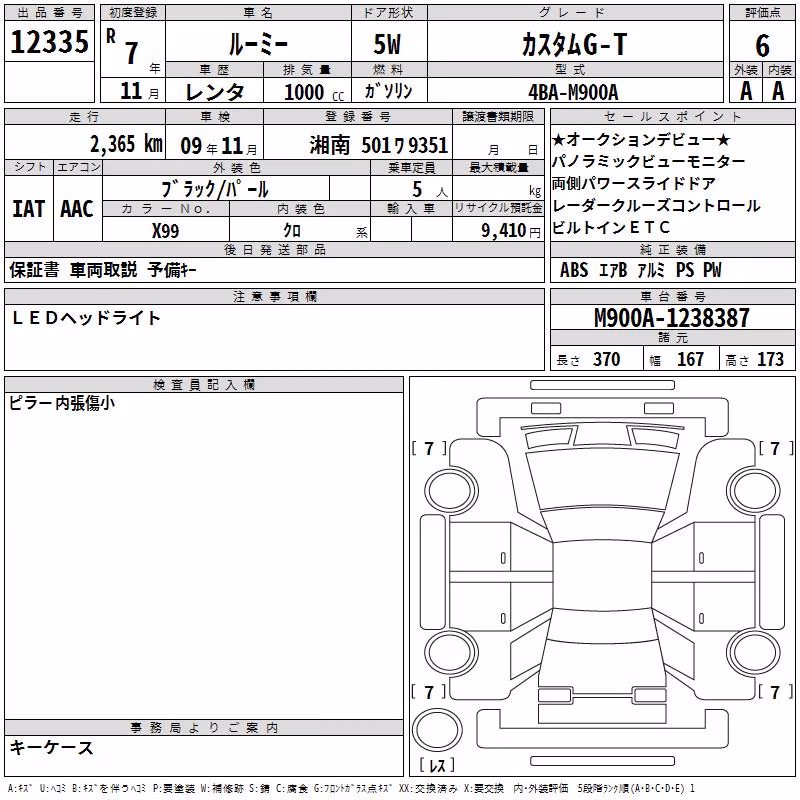Click the width value 167
Screen dimensions: 800x800
pos(690,359)
